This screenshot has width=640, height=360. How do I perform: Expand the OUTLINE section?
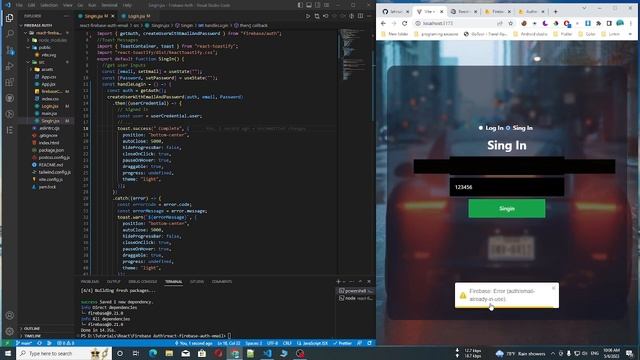pos(31,329)
